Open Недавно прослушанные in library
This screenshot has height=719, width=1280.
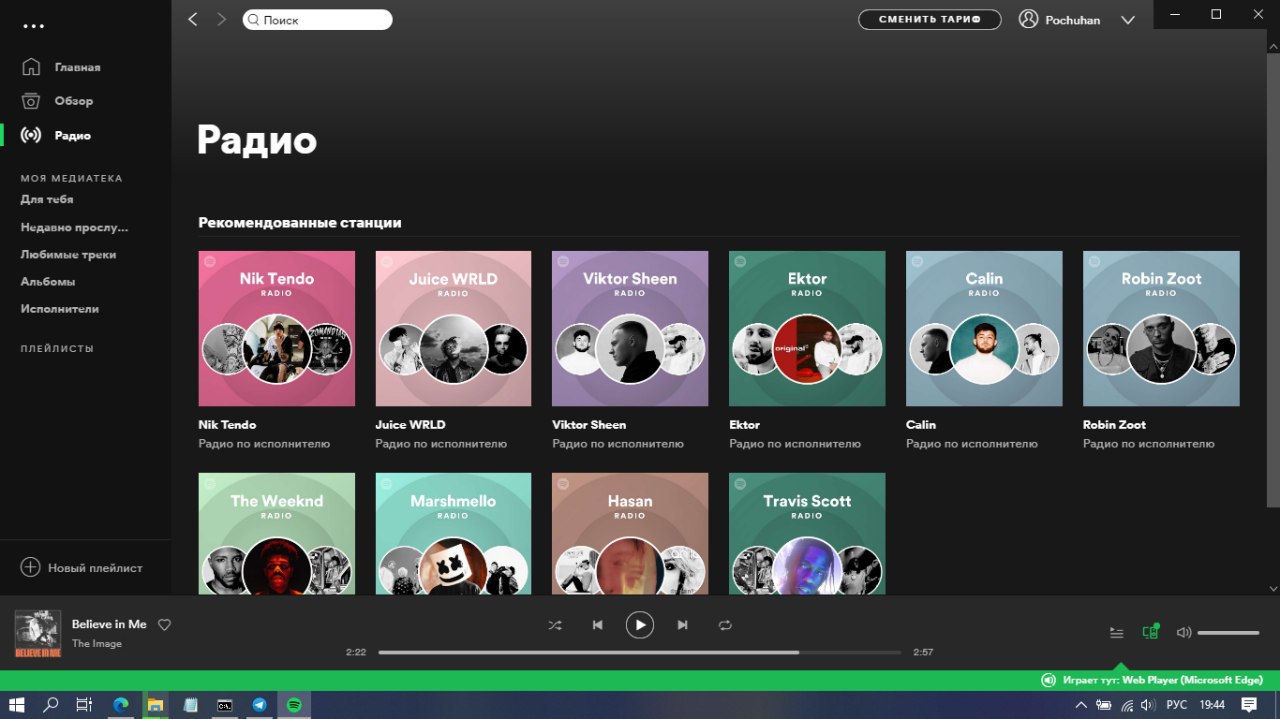(x=74, y=227)
